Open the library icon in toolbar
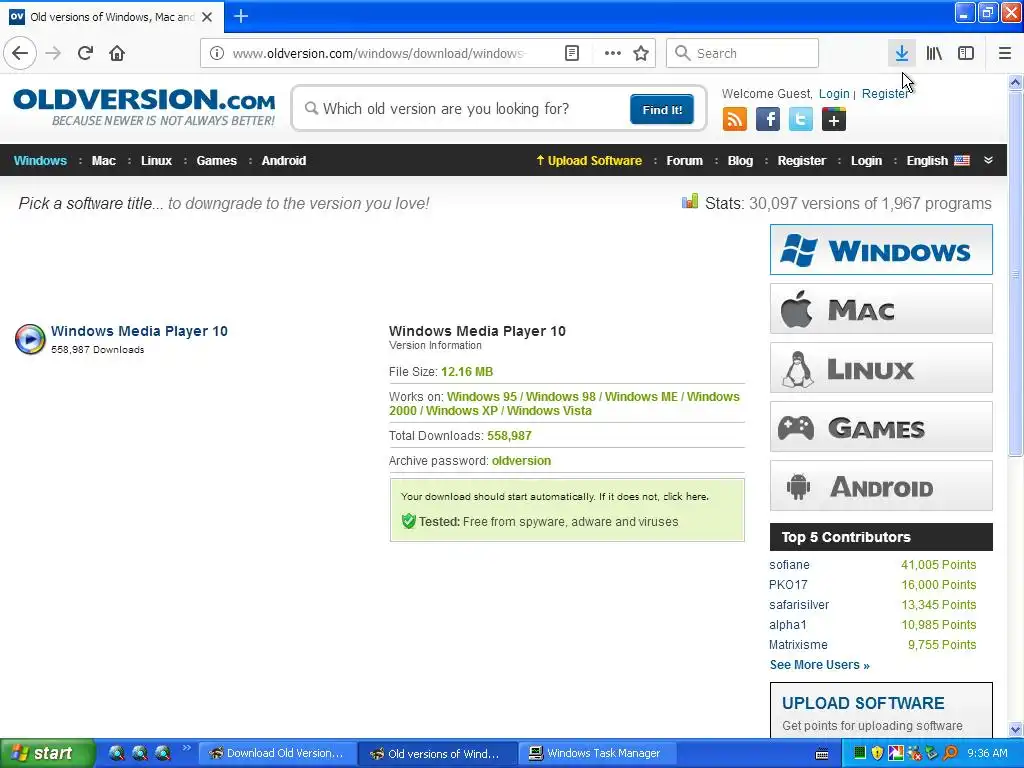 point(934,53)
